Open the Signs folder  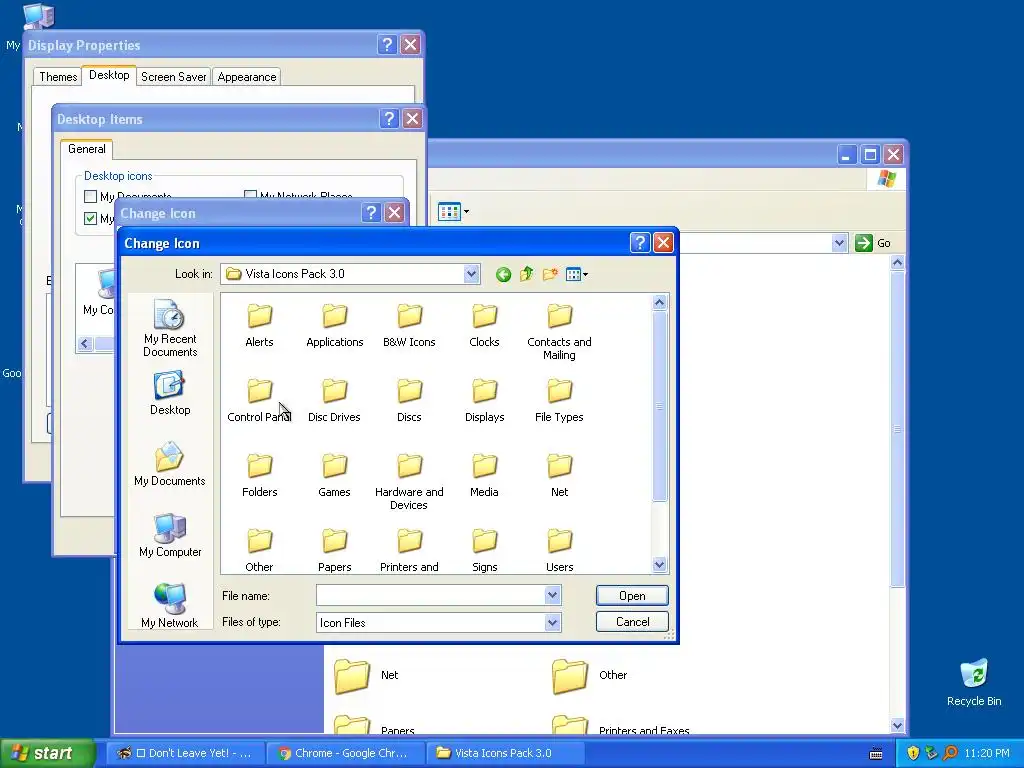click(x=484, y=551)
